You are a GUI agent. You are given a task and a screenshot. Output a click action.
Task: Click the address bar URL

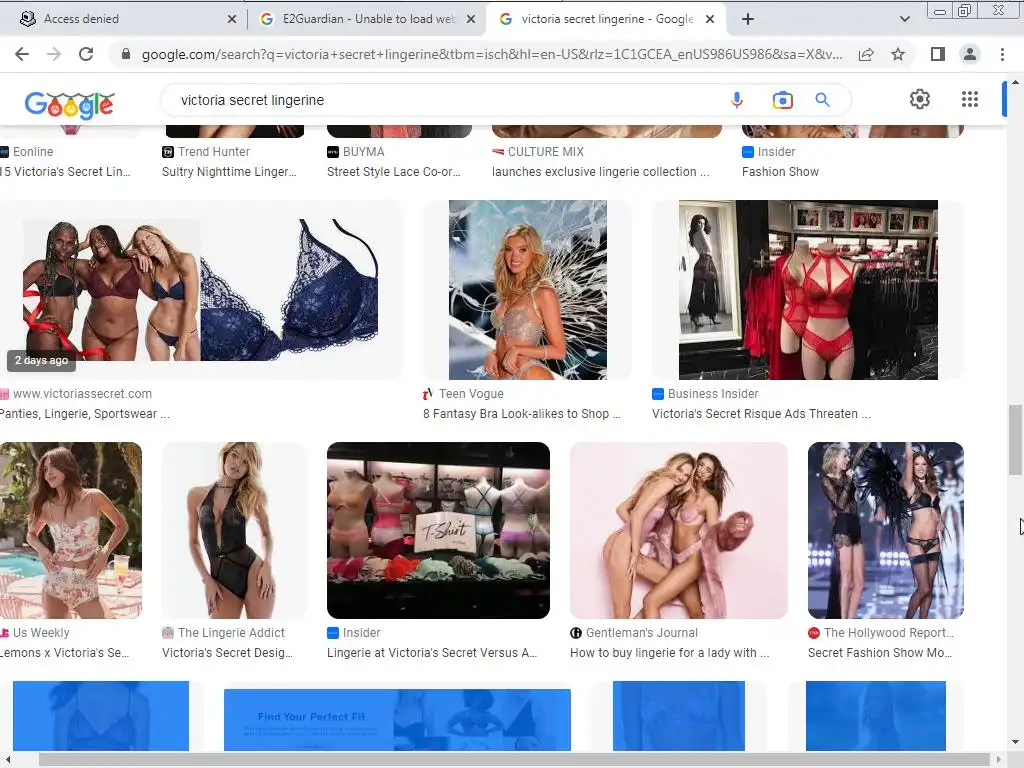tap(491, 54)
